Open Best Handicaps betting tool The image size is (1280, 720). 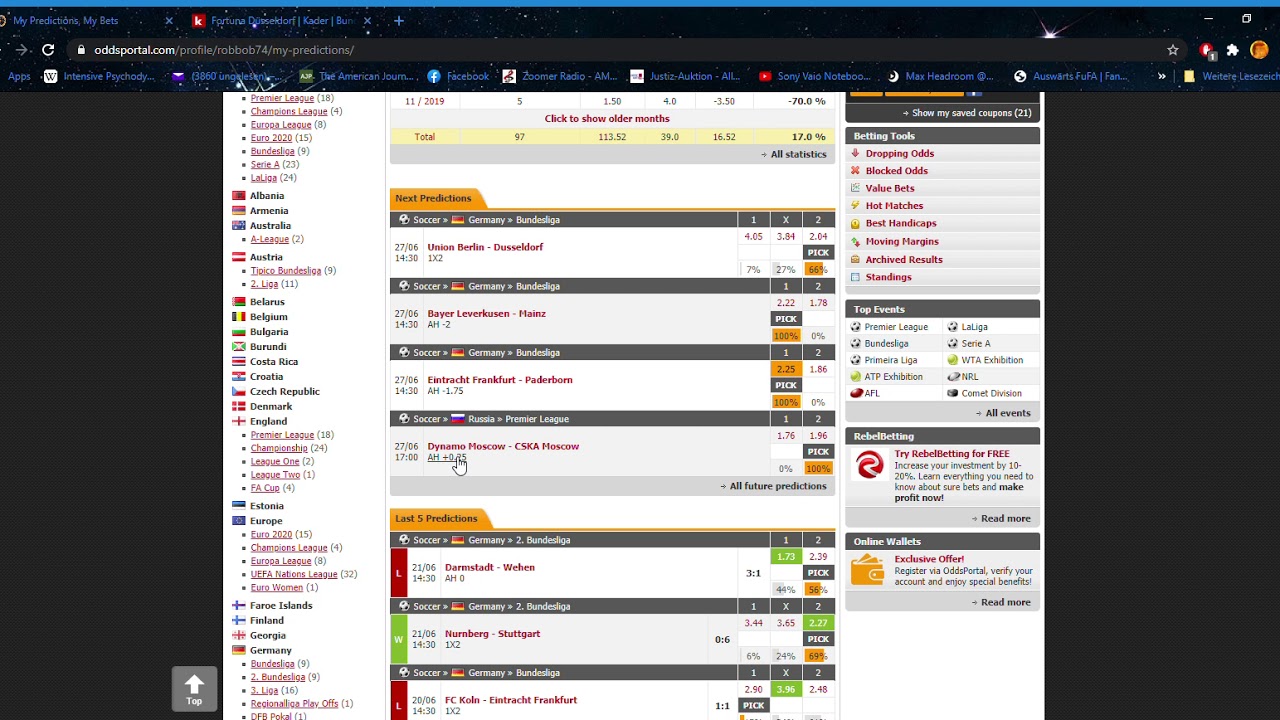[x=901, y=223]
